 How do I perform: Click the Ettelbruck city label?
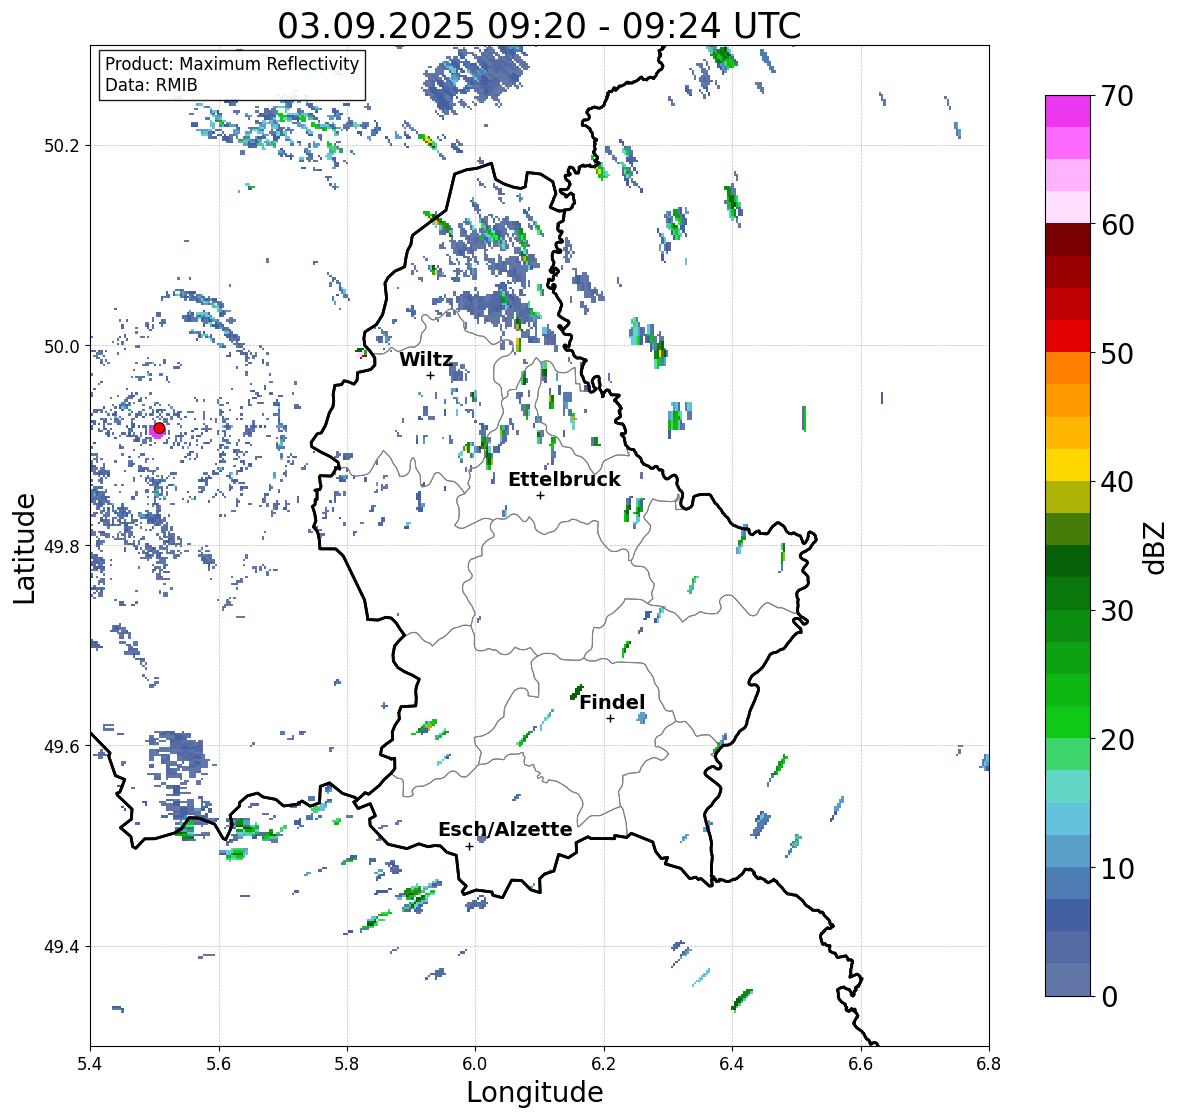[564, 480]
